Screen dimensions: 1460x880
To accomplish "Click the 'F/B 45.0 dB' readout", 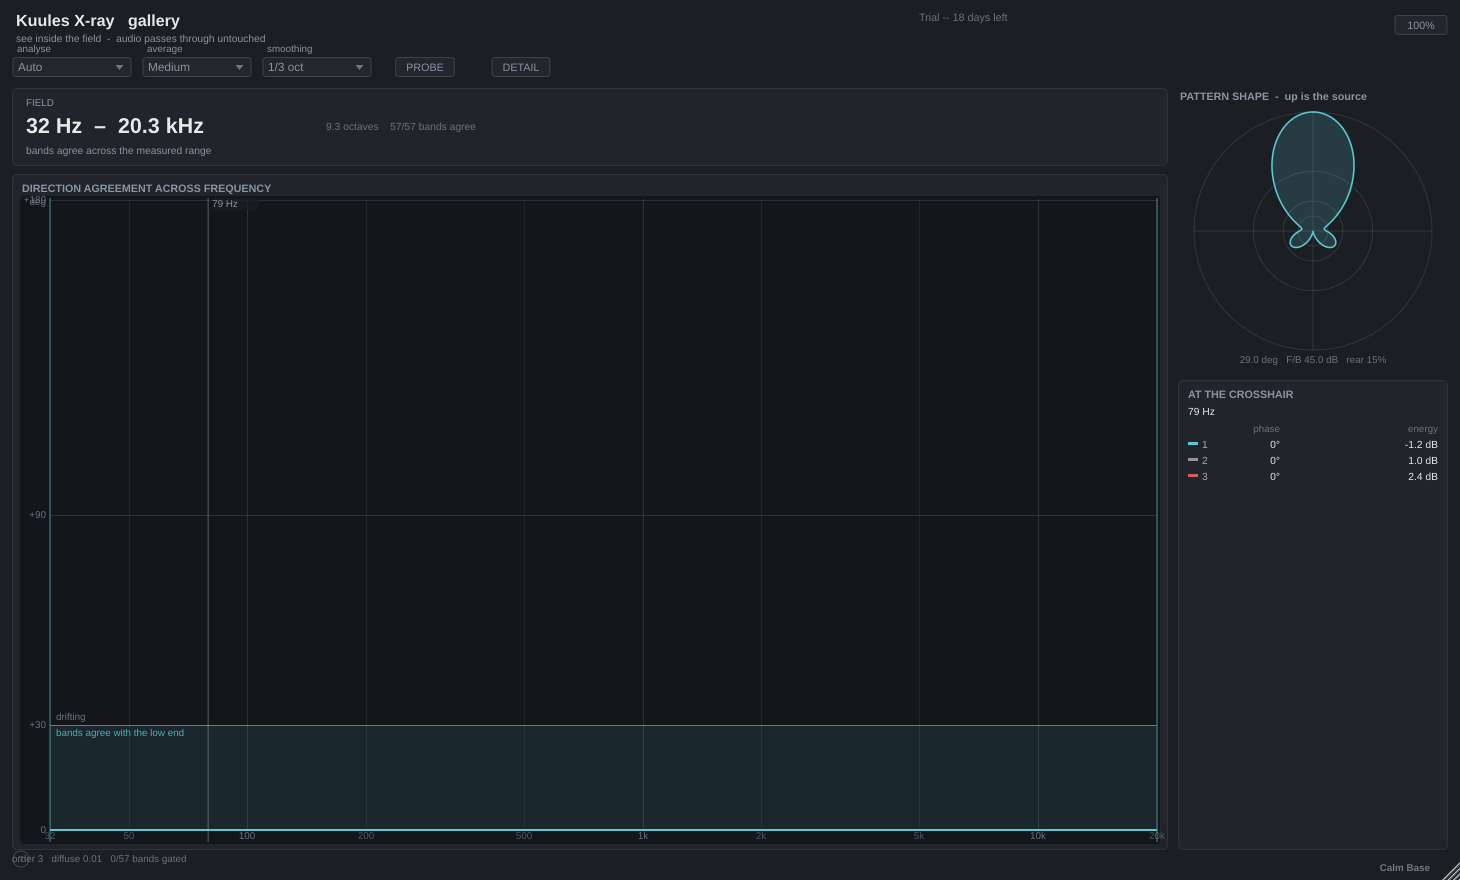I will 1312,360.
